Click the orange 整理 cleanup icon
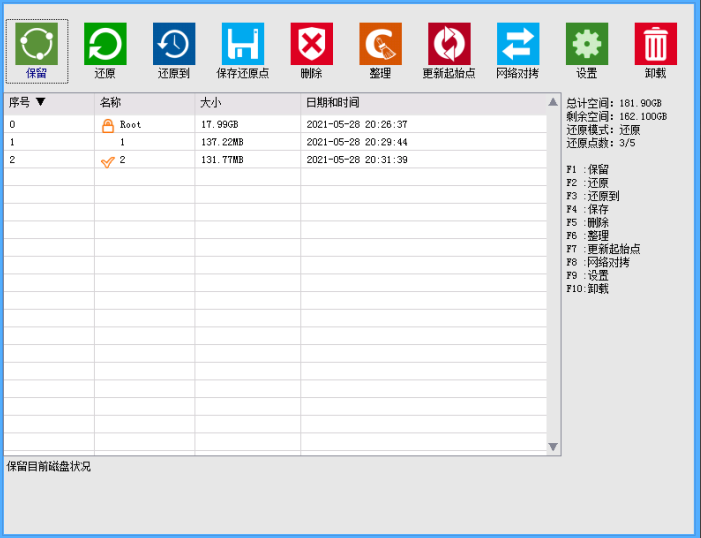The width and height of the screenshot is (701, 538). point(381,44)
